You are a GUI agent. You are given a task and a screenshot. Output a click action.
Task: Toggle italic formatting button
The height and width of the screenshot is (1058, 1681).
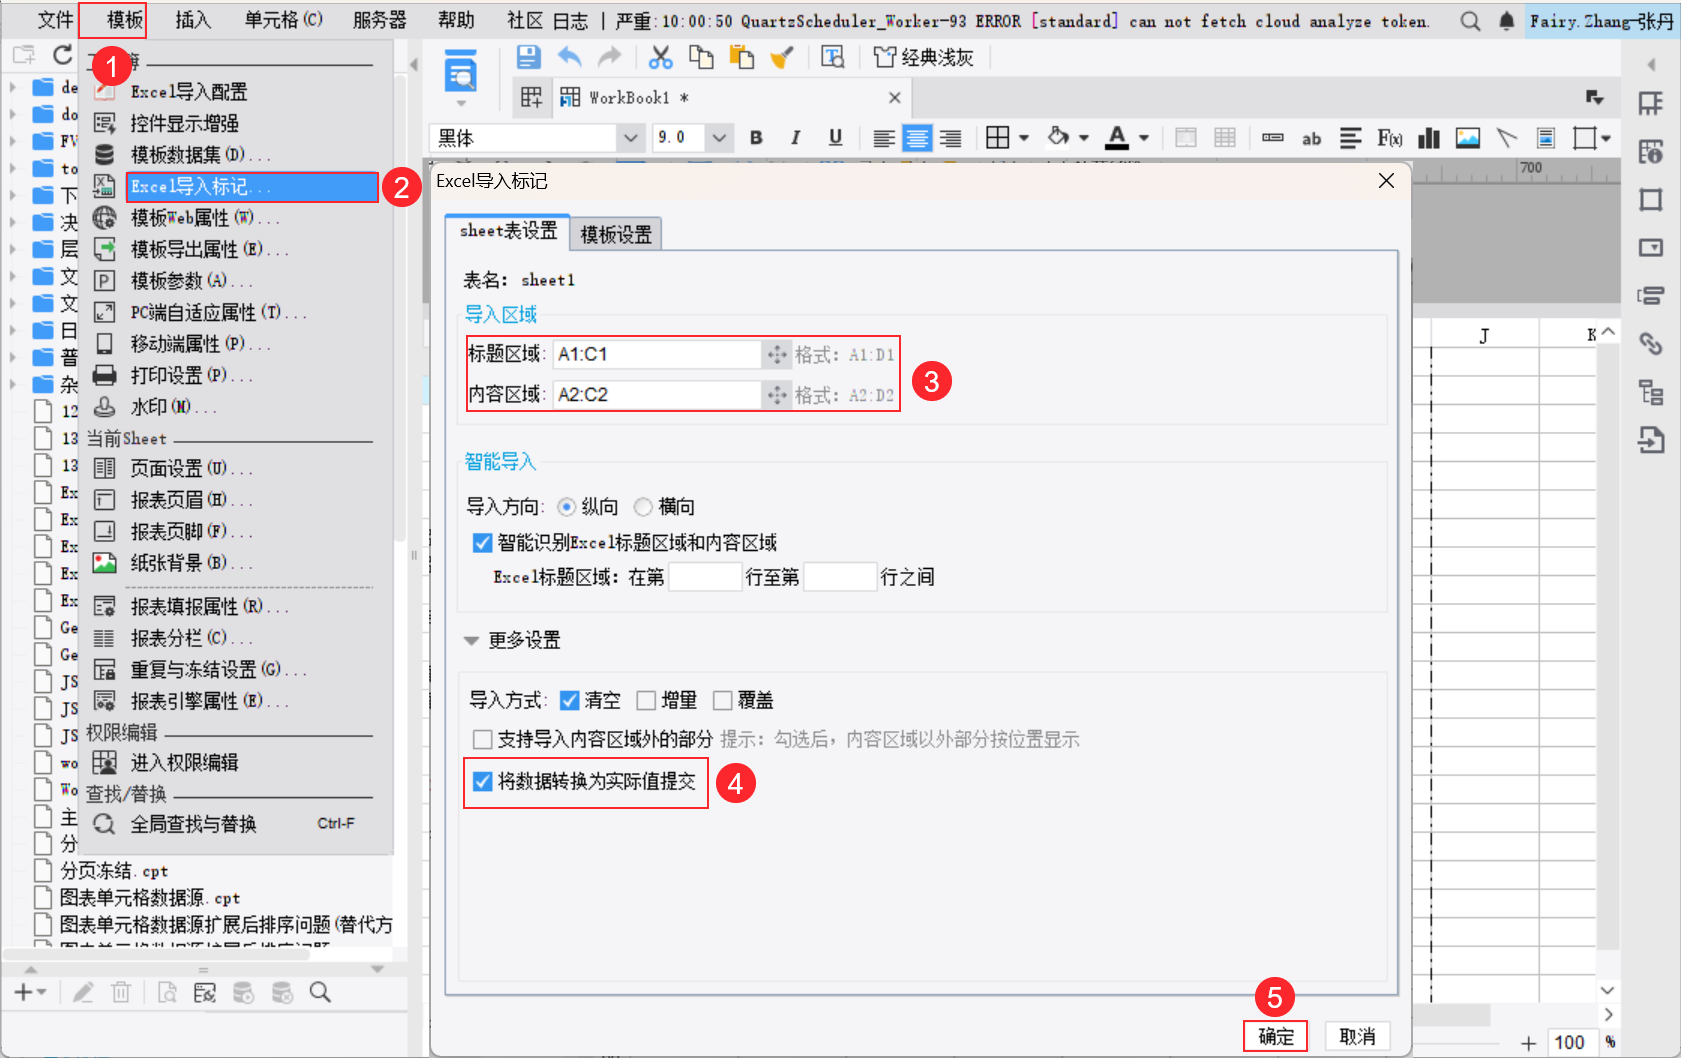[795, 138]
